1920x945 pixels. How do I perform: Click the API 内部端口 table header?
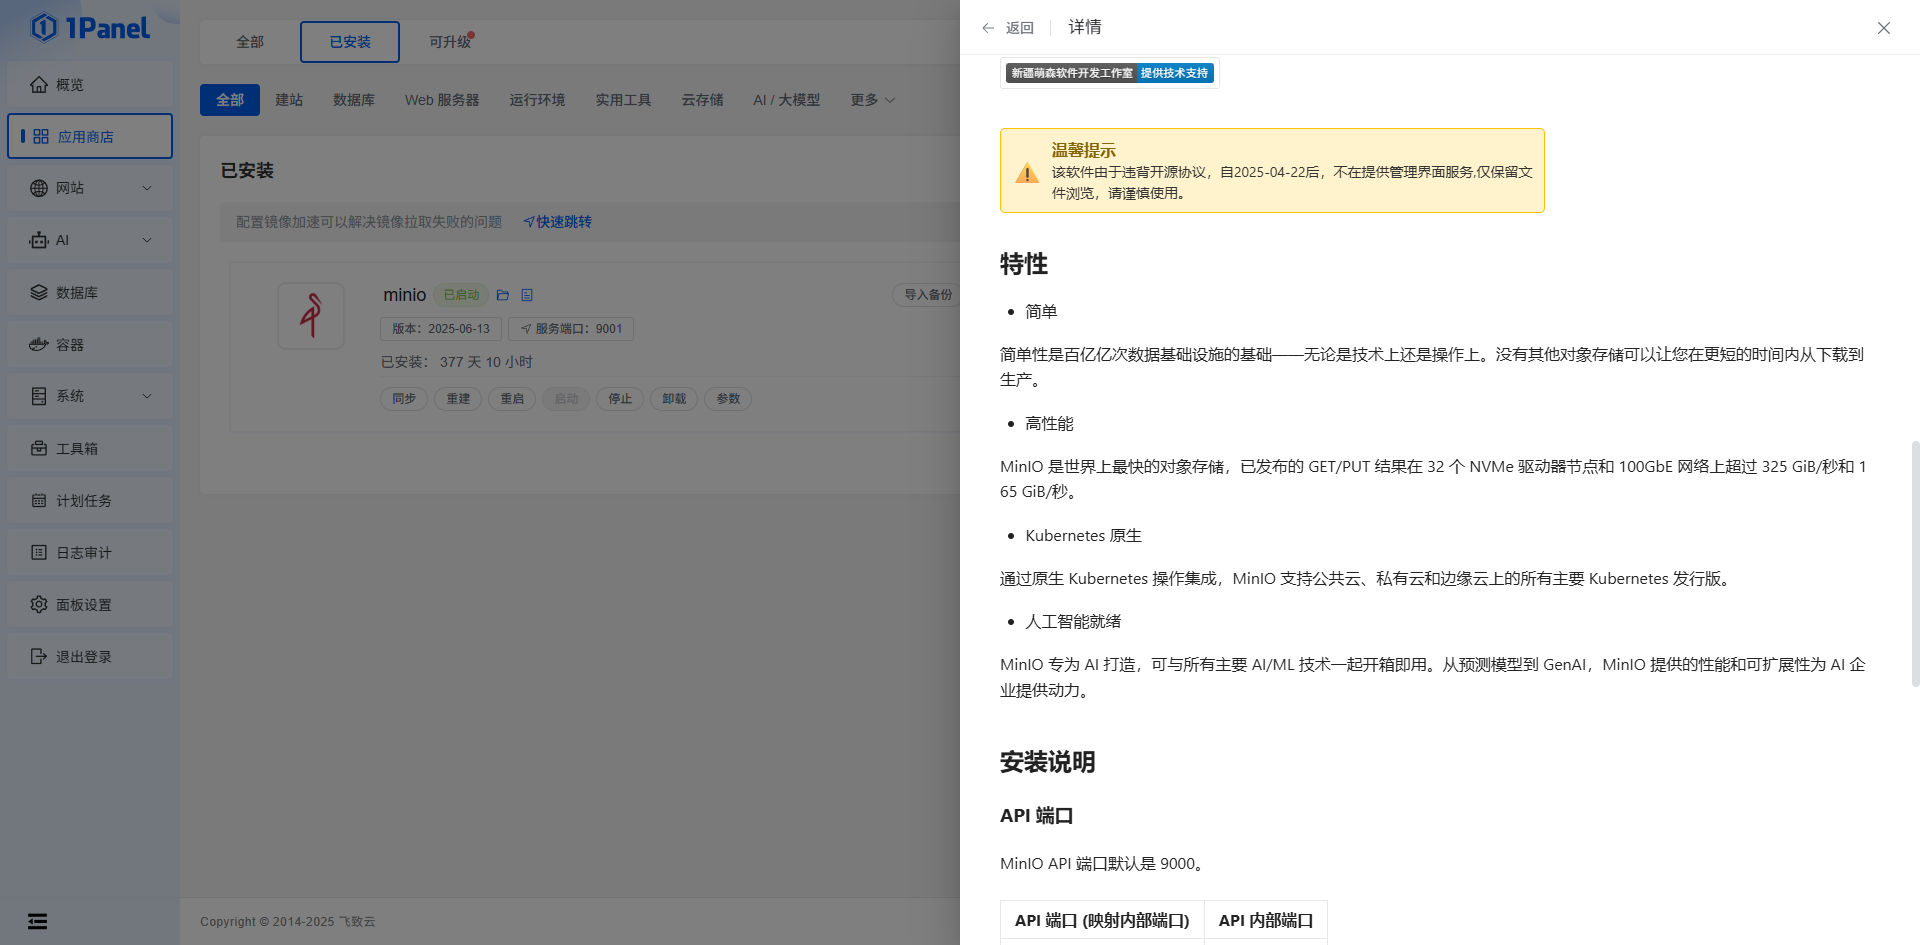(x=1265, y=921)
